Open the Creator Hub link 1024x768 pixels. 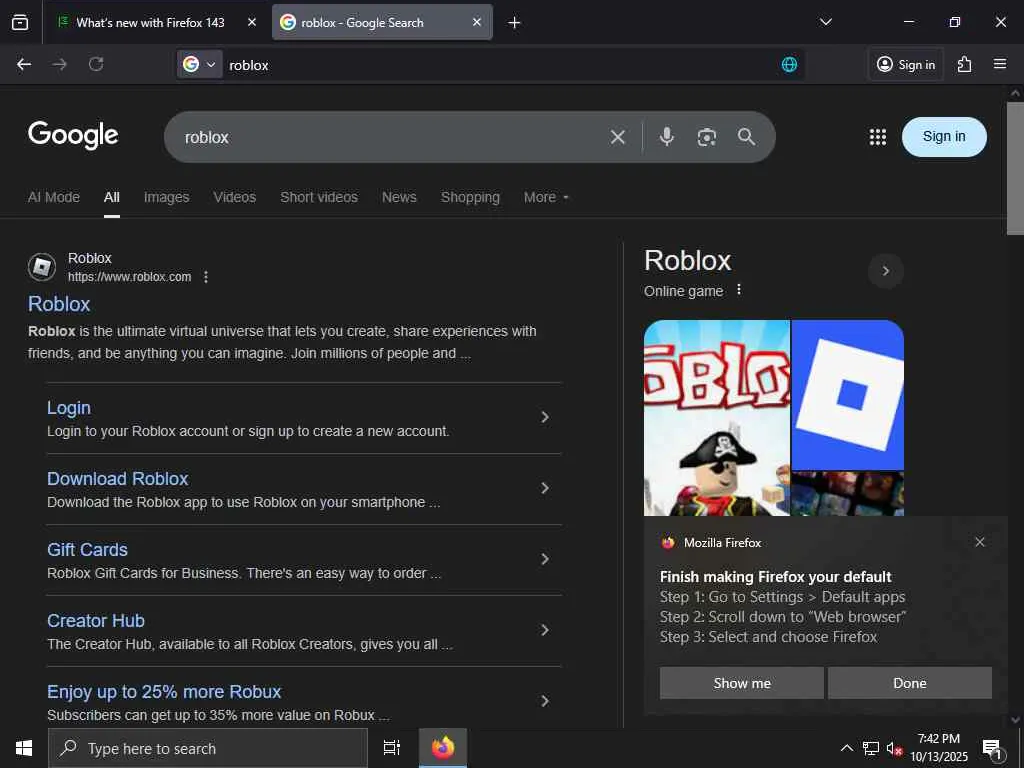click(96, 621)
